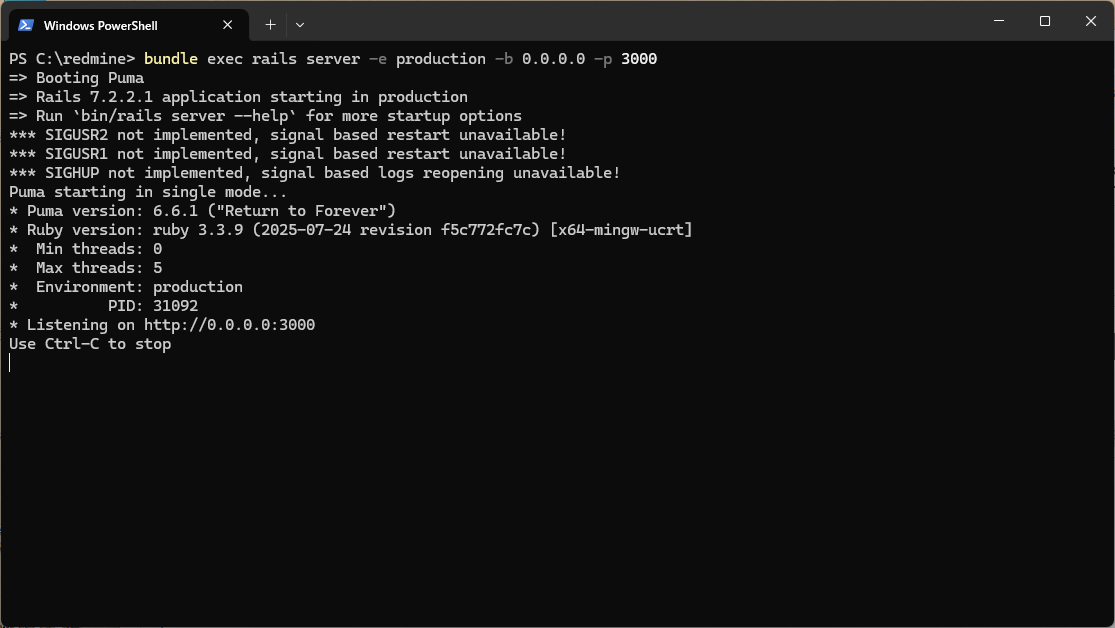Open the new tab dropdown chevron
This screenshot has height=628, width=1115.
[x=299, y=24]
